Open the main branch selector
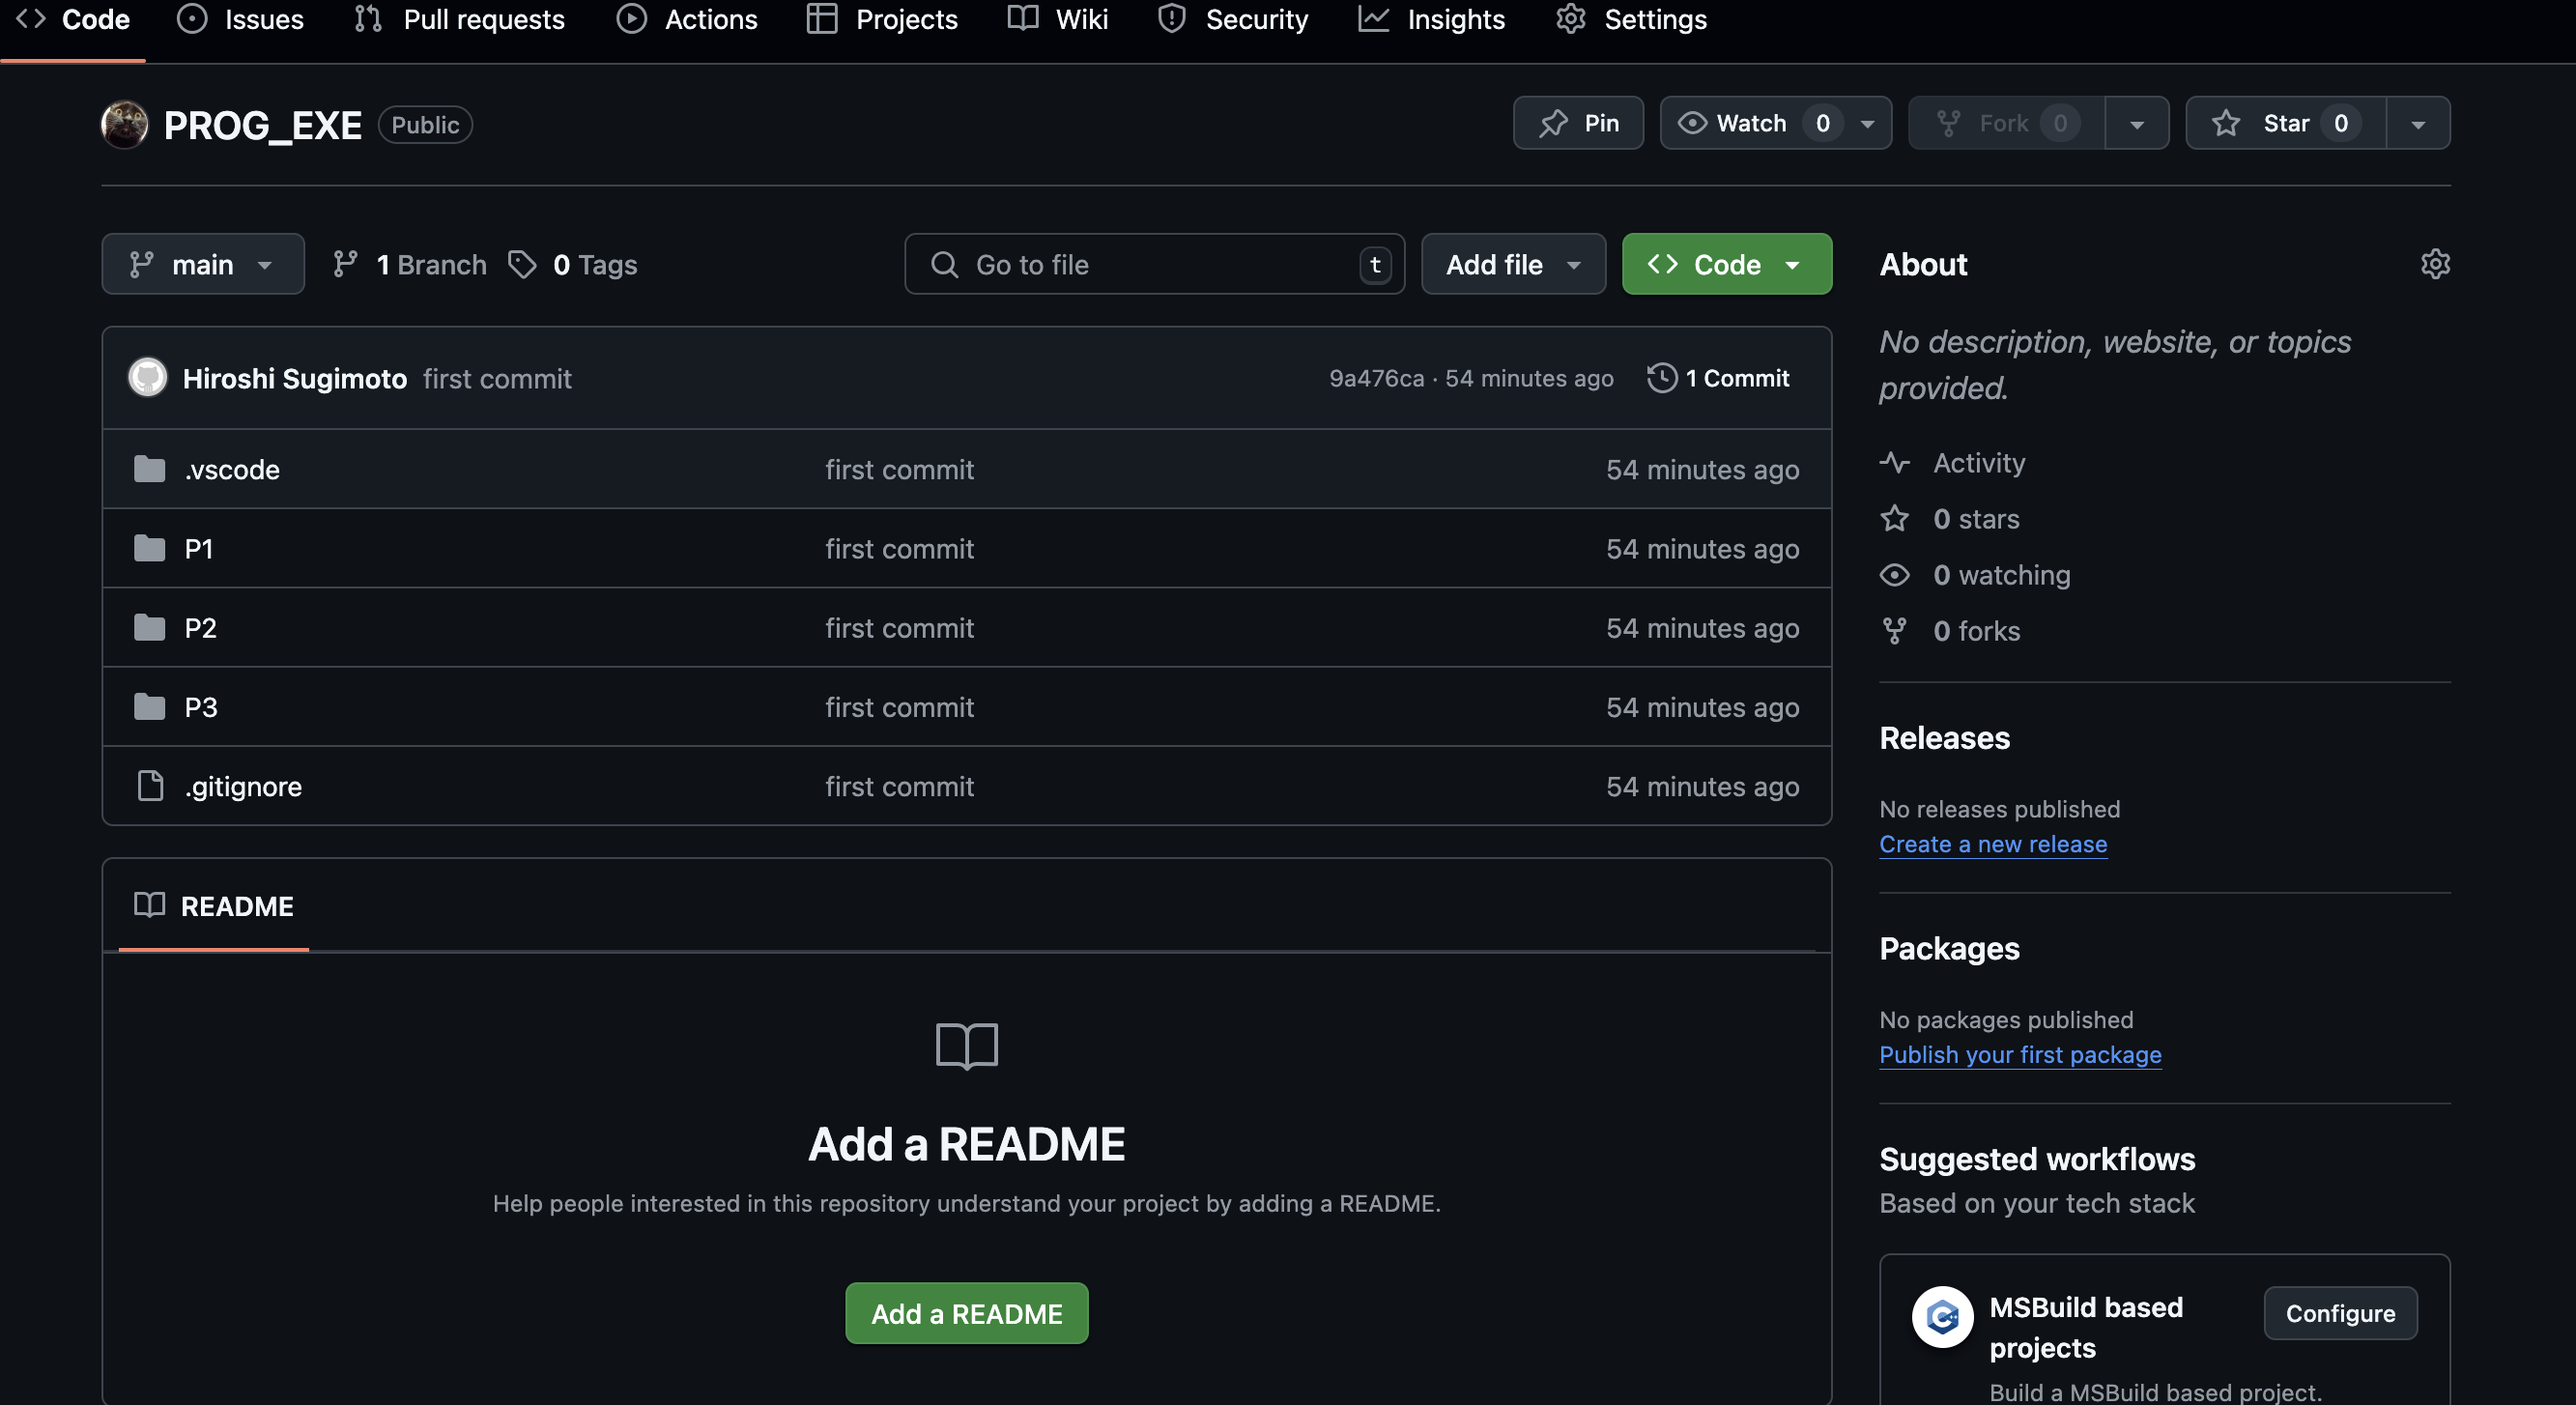The width and height of the screenshot is (2576, 1405). pyautogui.click(x=203, y=264)
